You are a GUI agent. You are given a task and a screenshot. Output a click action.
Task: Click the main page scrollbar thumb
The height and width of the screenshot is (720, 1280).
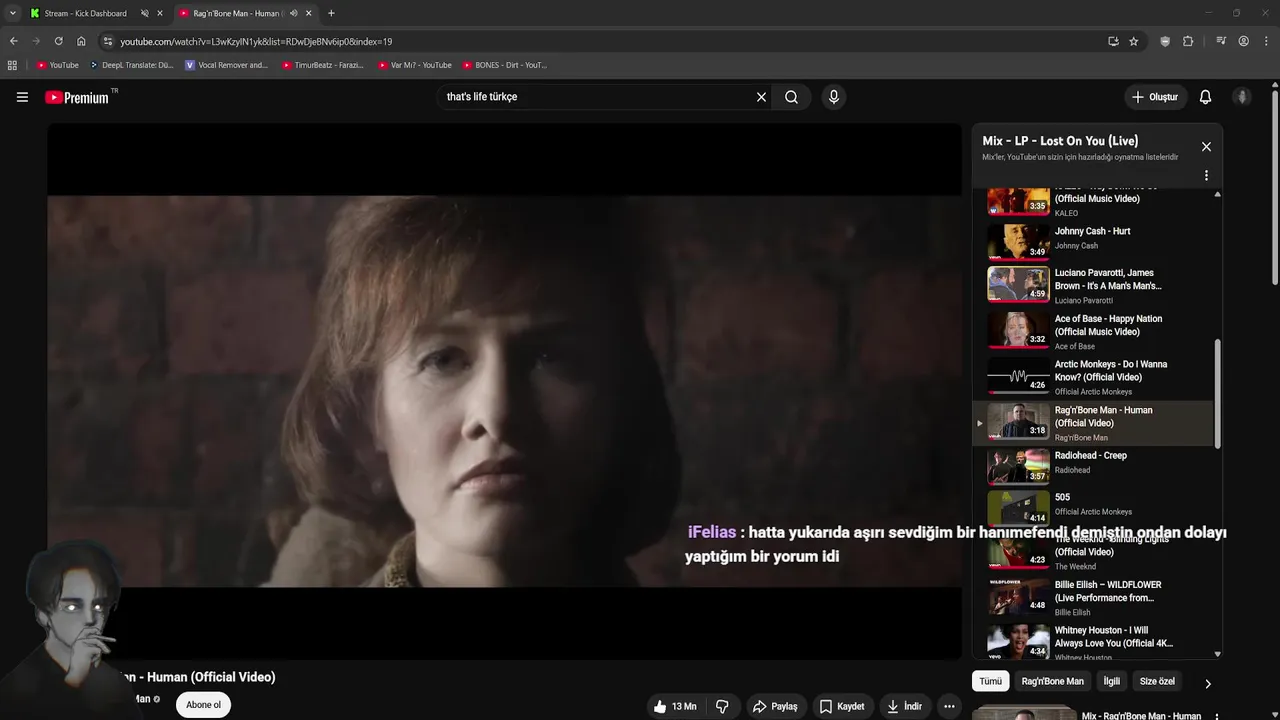click(x=1275, y=188)
